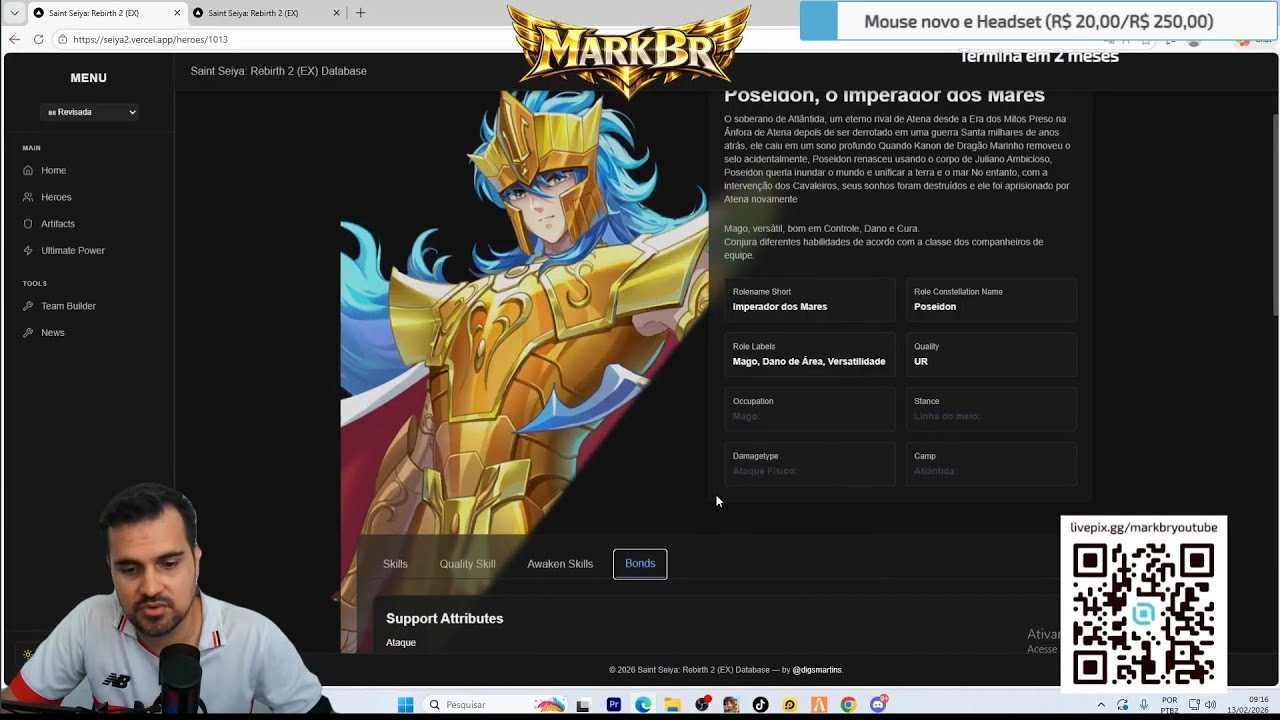Click the @digsmartins footer link
The height and width of the screenshot is (720, 1280).
click(x=817, y=670)
